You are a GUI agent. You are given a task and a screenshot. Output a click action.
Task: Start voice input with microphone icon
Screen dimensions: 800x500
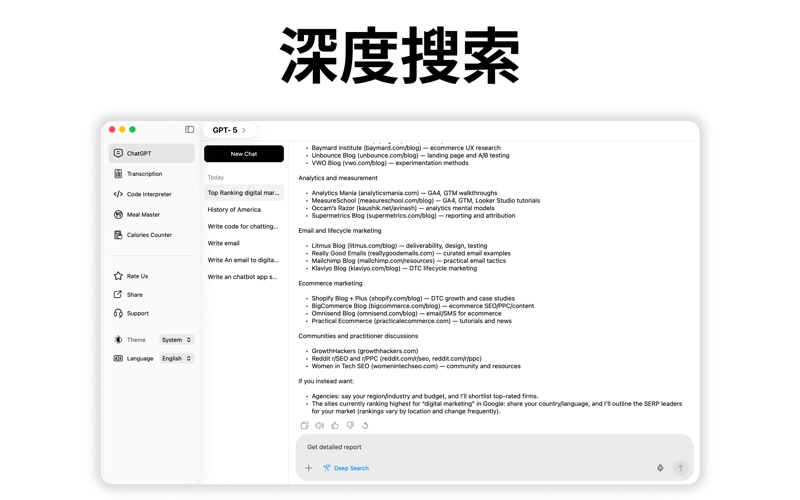click(x=660, y=468)
